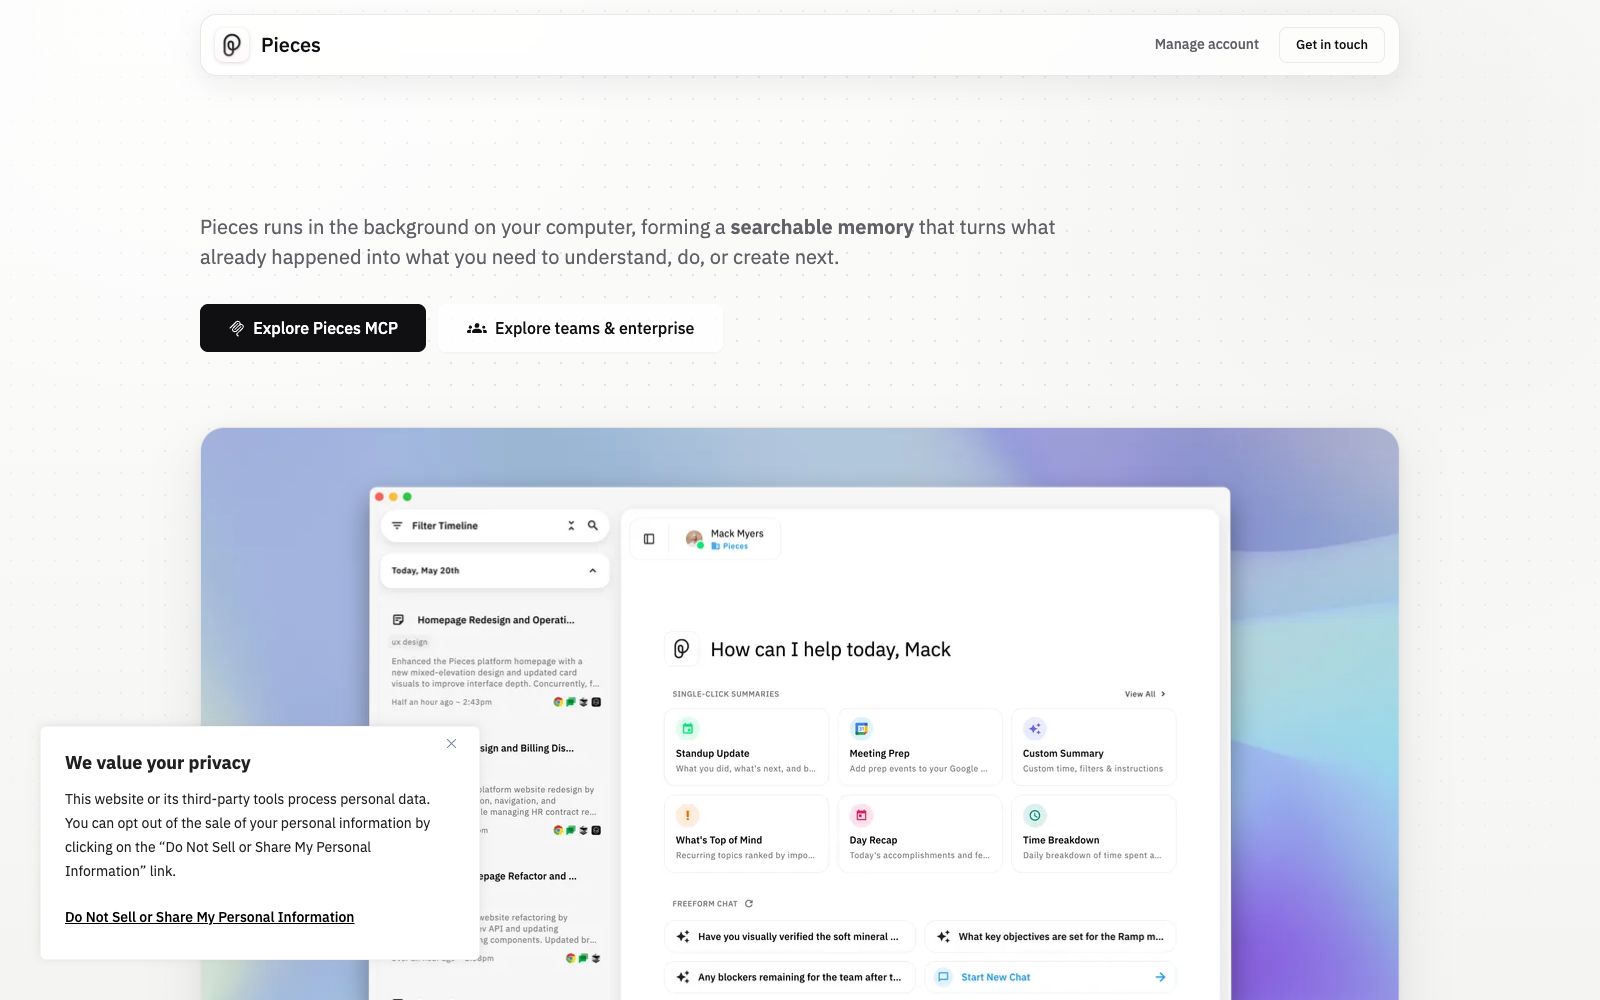
Task: Click the Explore Pieces MCP button
Action: [x=313, y=328]
